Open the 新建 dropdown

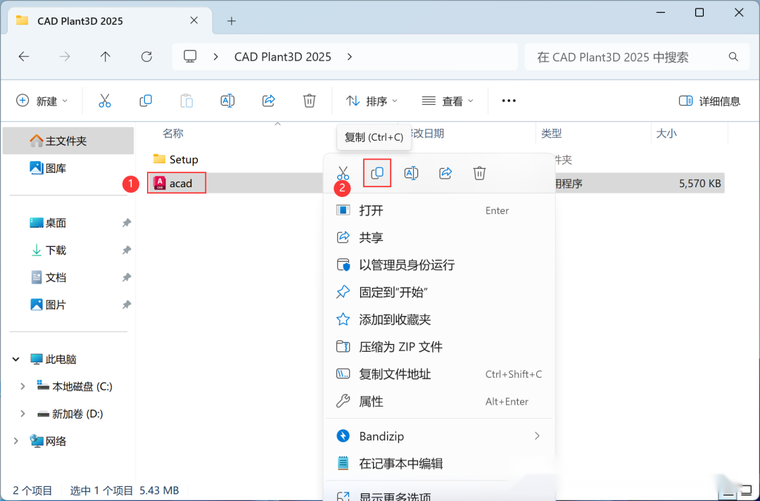42,101
